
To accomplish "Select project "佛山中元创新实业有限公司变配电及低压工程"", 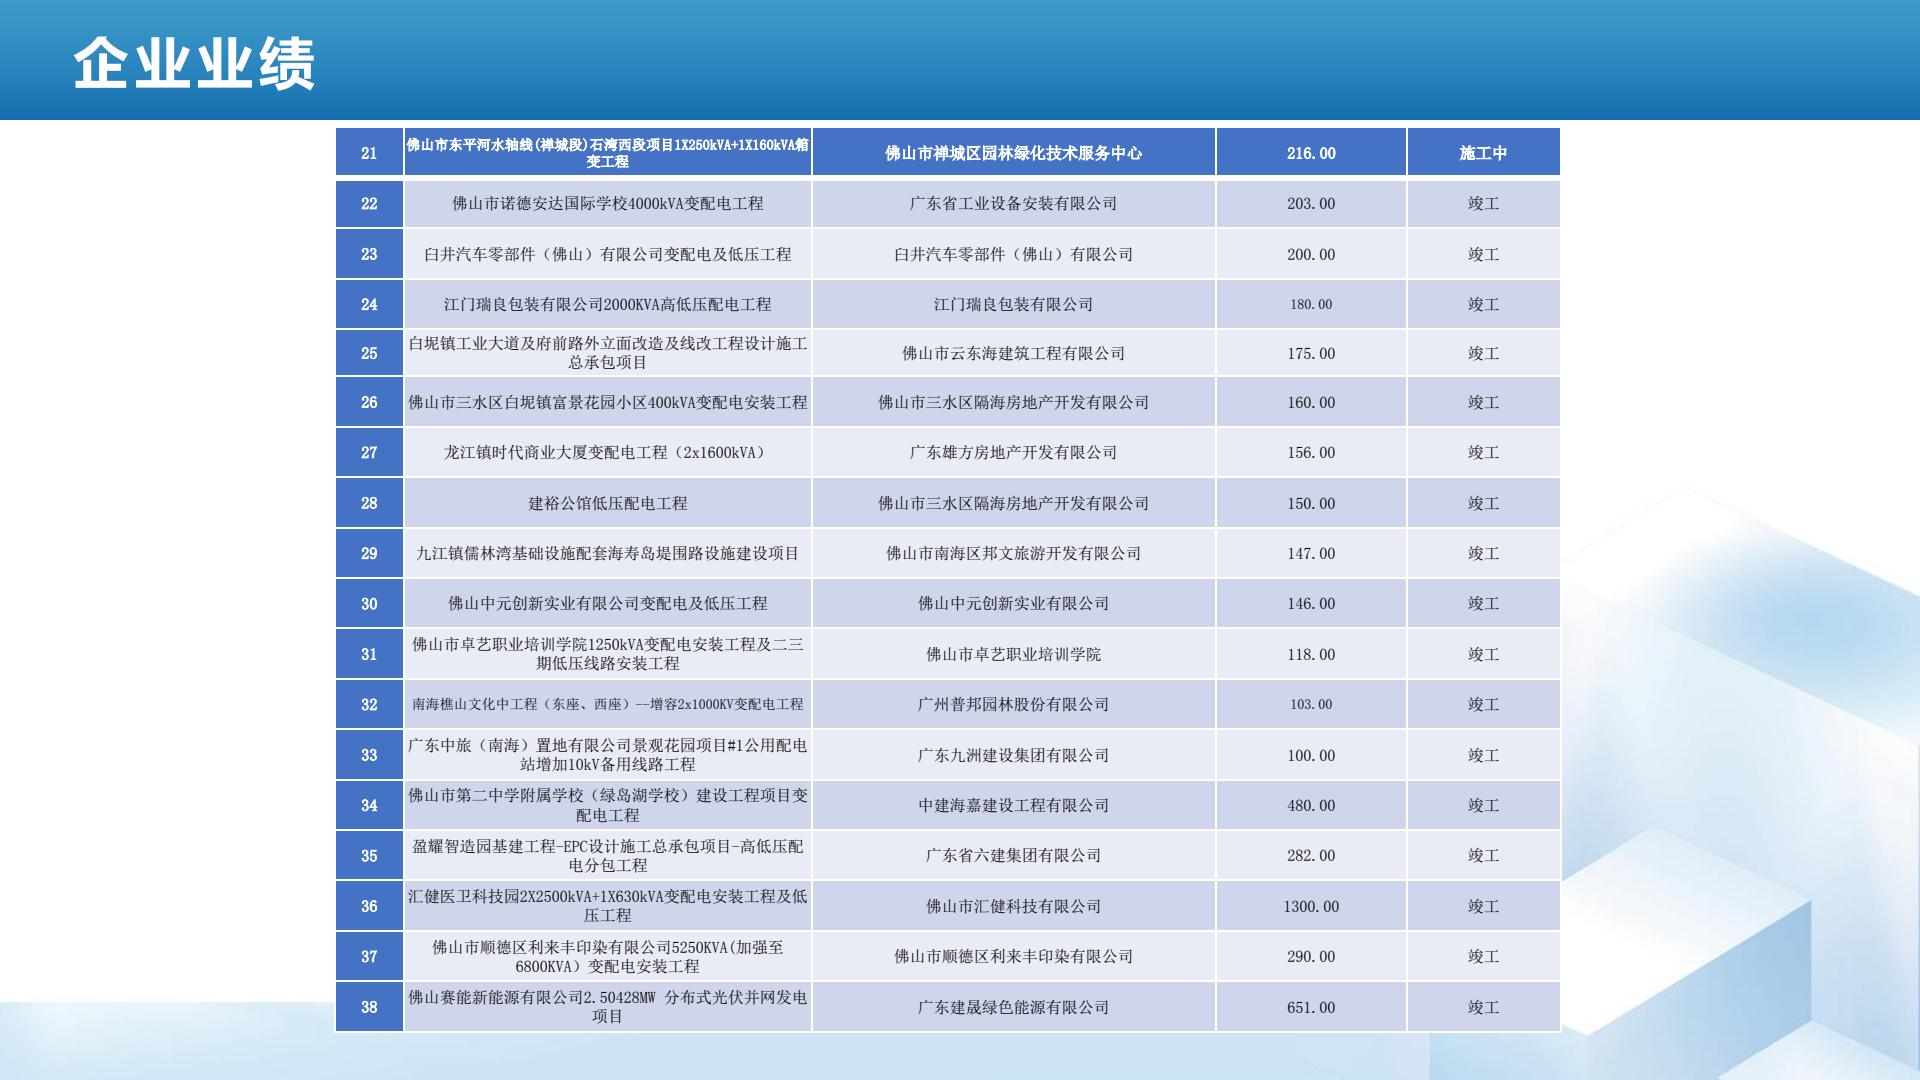I will (608, 604).
